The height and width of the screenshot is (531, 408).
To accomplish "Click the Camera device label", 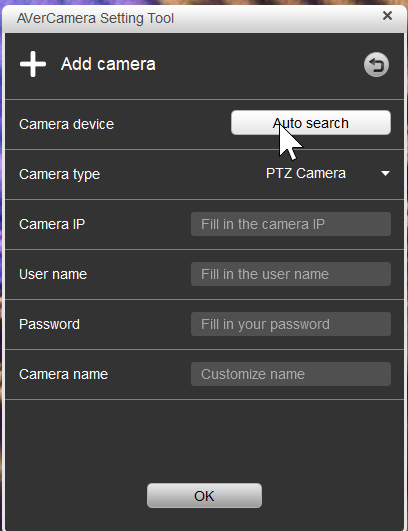I will pyautogui.click(x=66, y=124).
